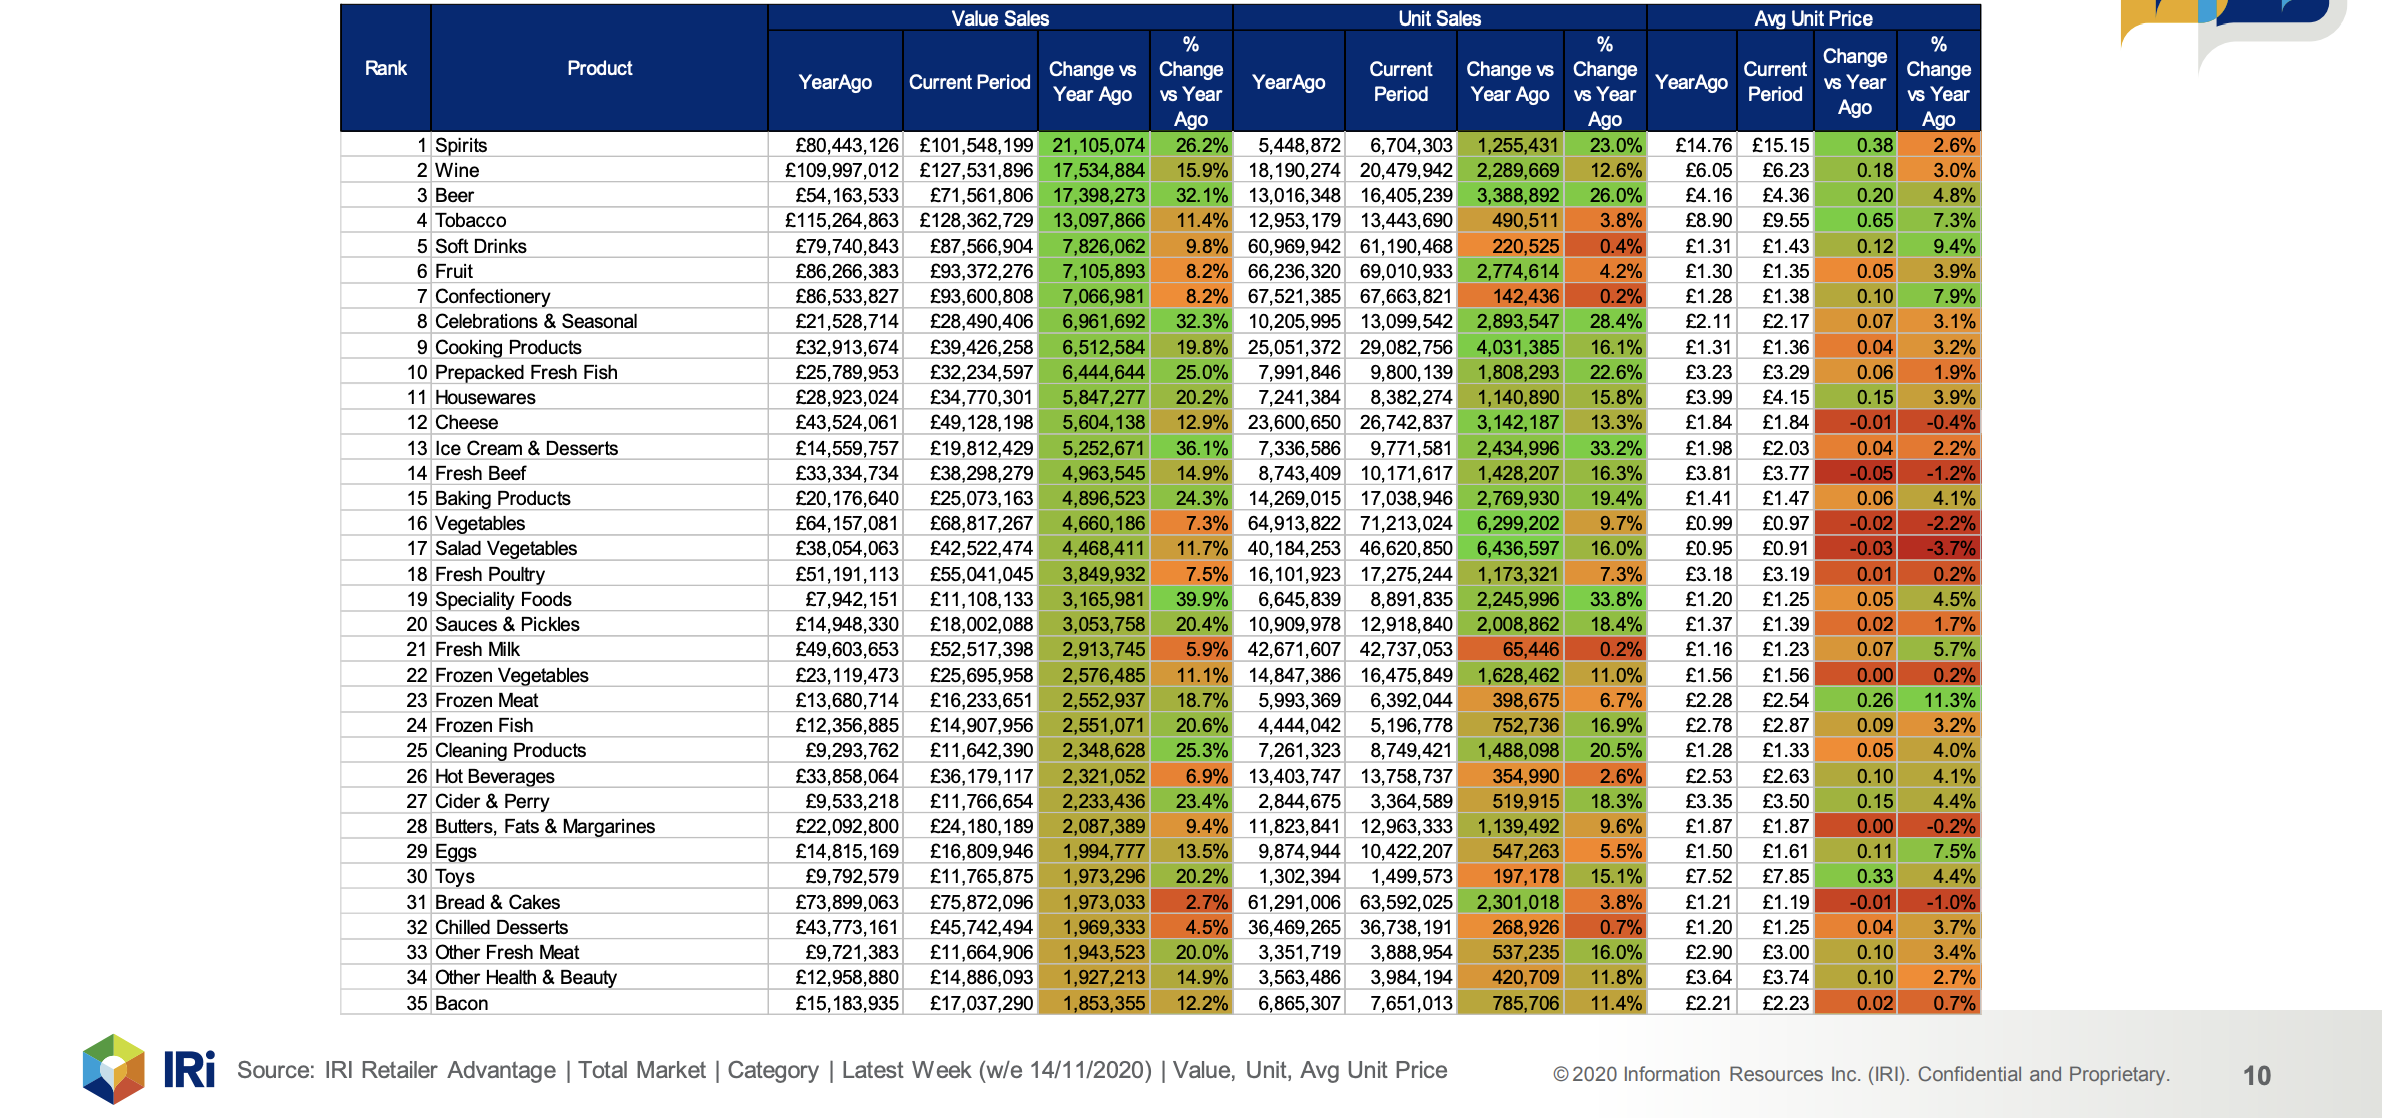
Task: Click Wine year-ago value £109,997,012
Action: (x=835, y=170)
